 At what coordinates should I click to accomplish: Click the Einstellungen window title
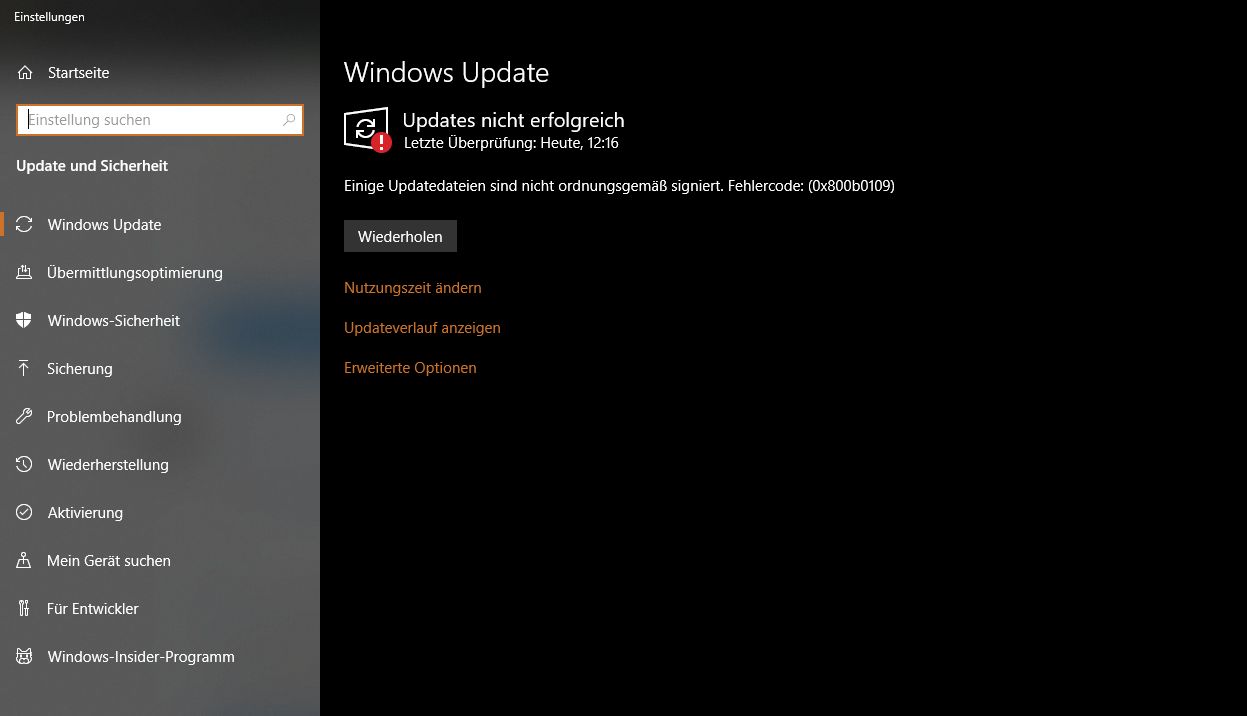pyautogui.click(x=49, y=17)
